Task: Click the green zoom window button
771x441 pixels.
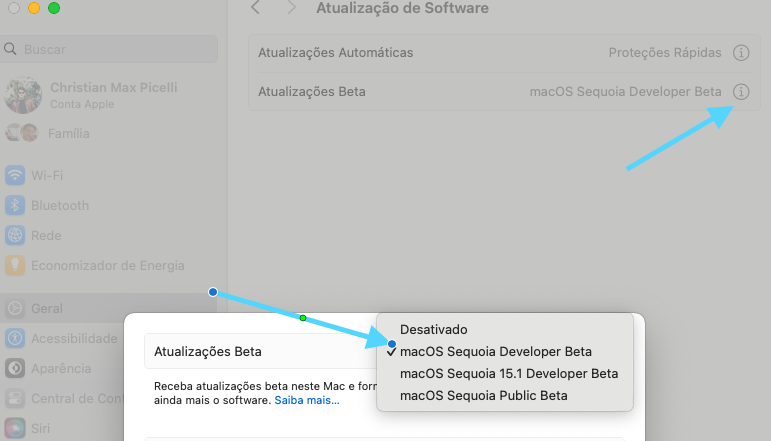Action: tap(54, 8)
